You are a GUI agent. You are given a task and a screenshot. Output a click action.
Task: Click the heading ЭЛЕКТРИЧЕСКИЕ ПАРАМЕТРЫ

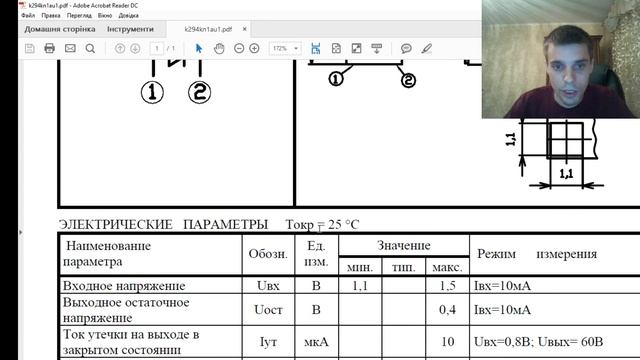coord(163,224)
